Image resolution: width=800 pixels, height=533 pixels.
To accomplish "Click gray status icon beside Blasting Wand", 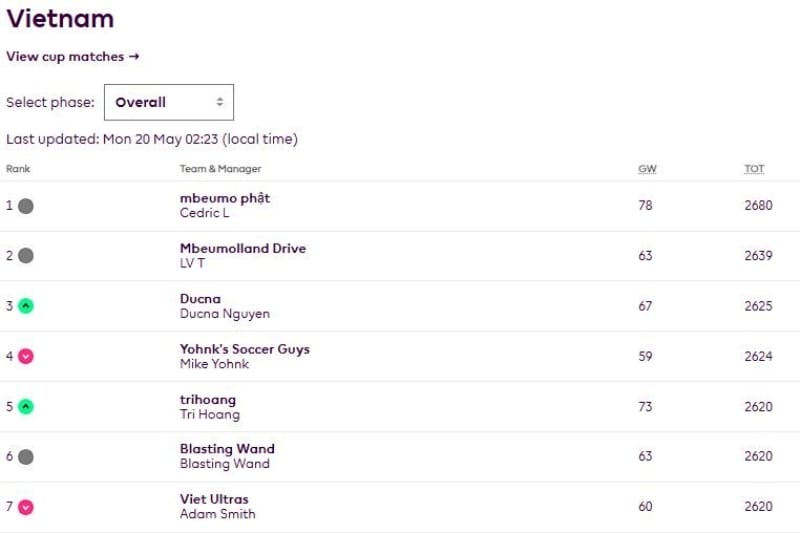I will (26, 456).
